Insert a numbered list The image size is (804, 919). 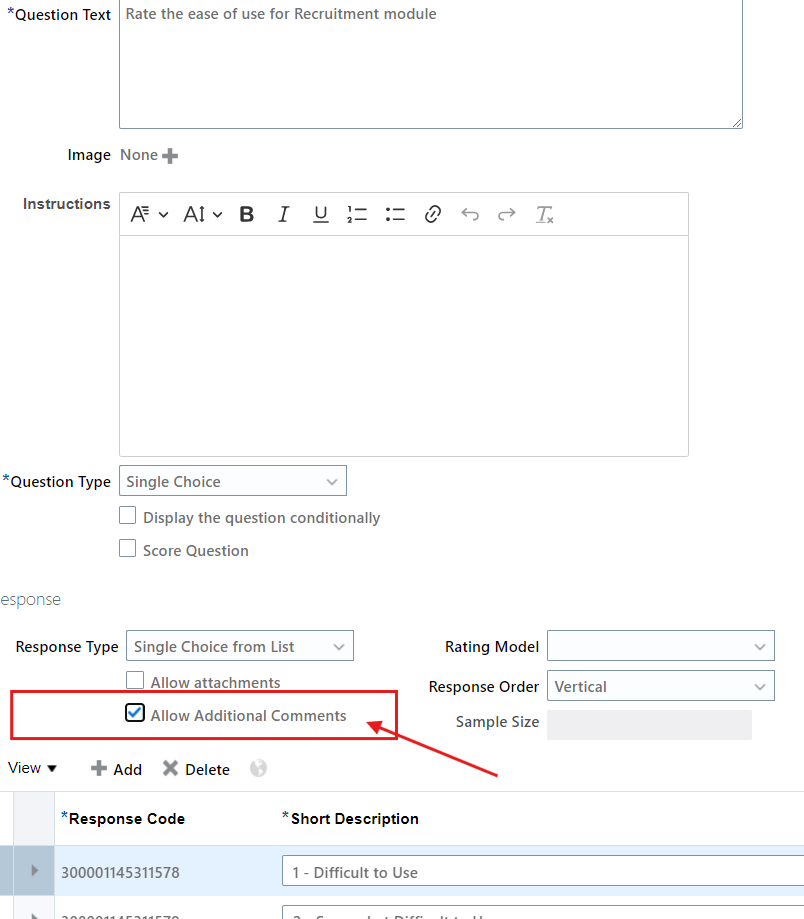click(357, 213)
